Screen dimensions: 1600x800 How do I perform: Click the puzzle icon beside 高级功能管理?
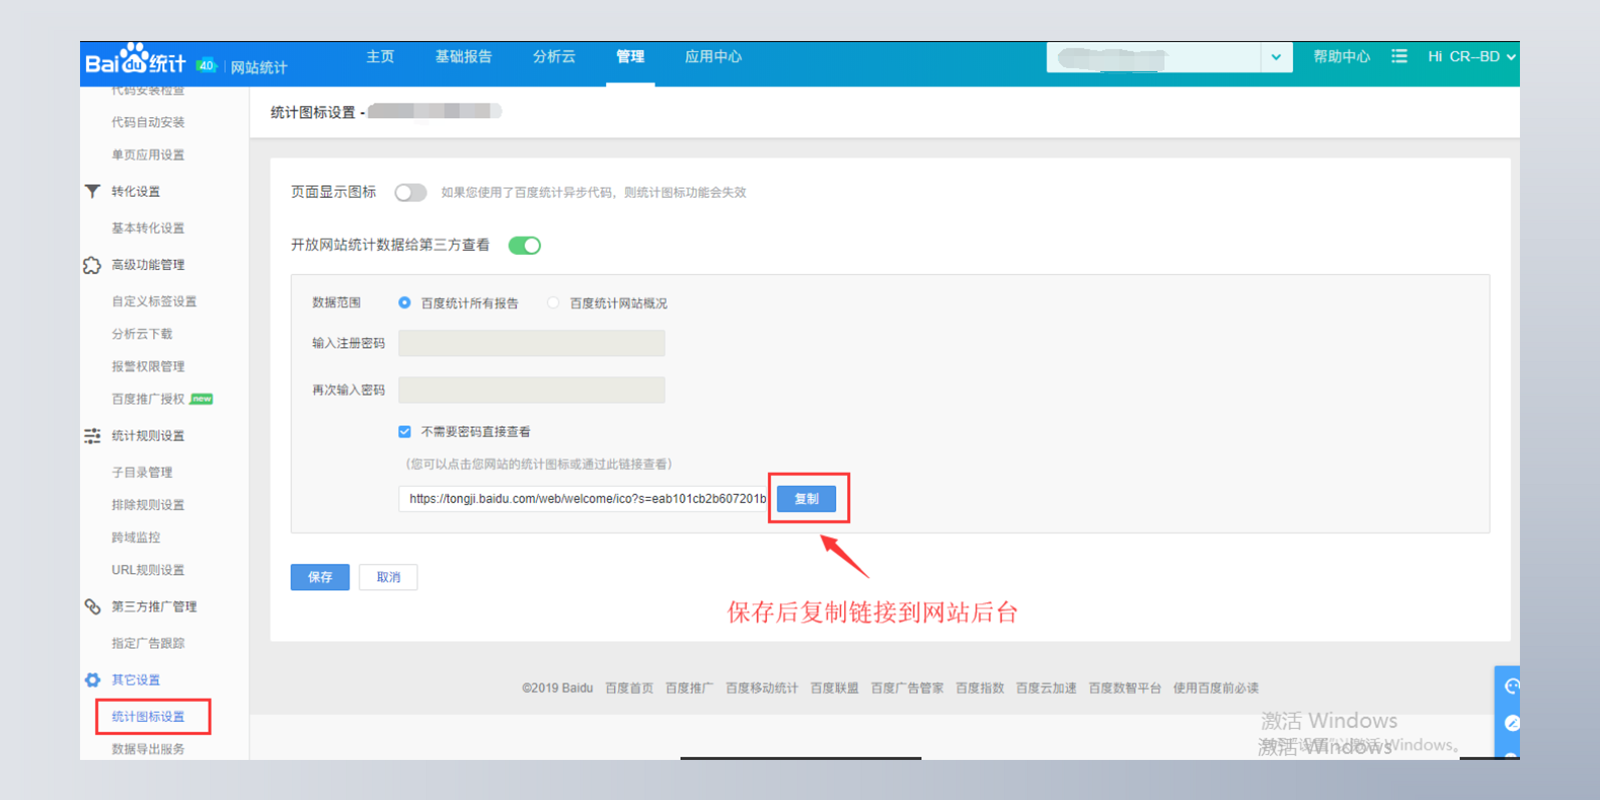click(92, 265)
